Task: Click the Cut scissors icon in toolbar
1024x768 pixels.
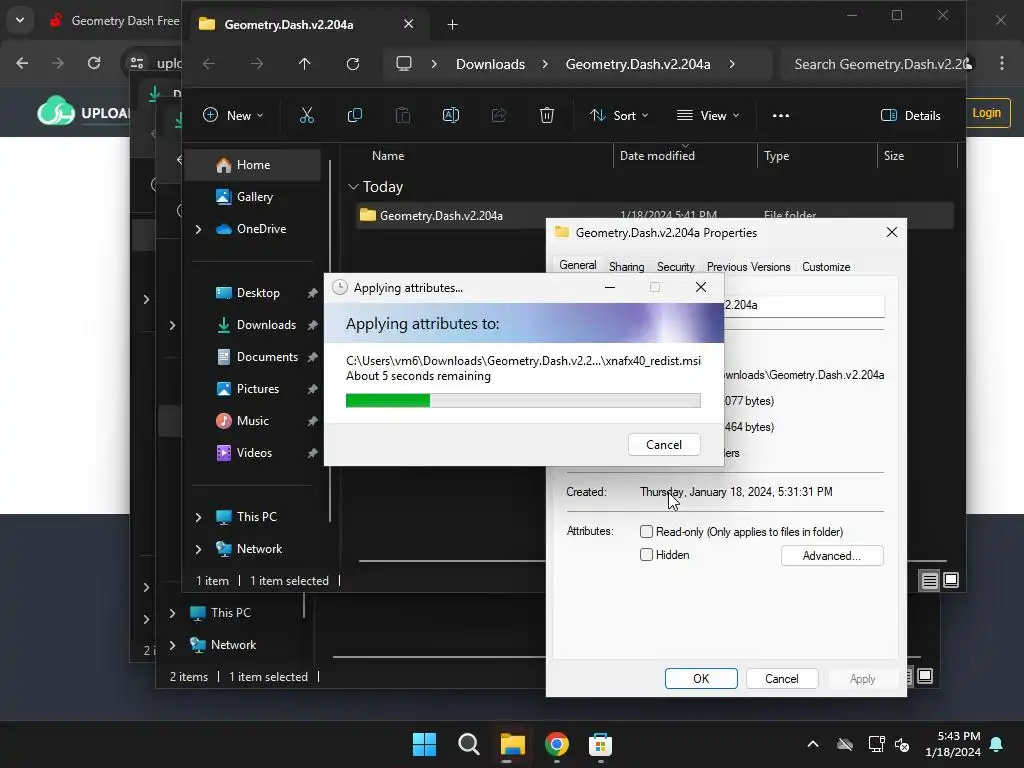Action: (x=306, y=116)
